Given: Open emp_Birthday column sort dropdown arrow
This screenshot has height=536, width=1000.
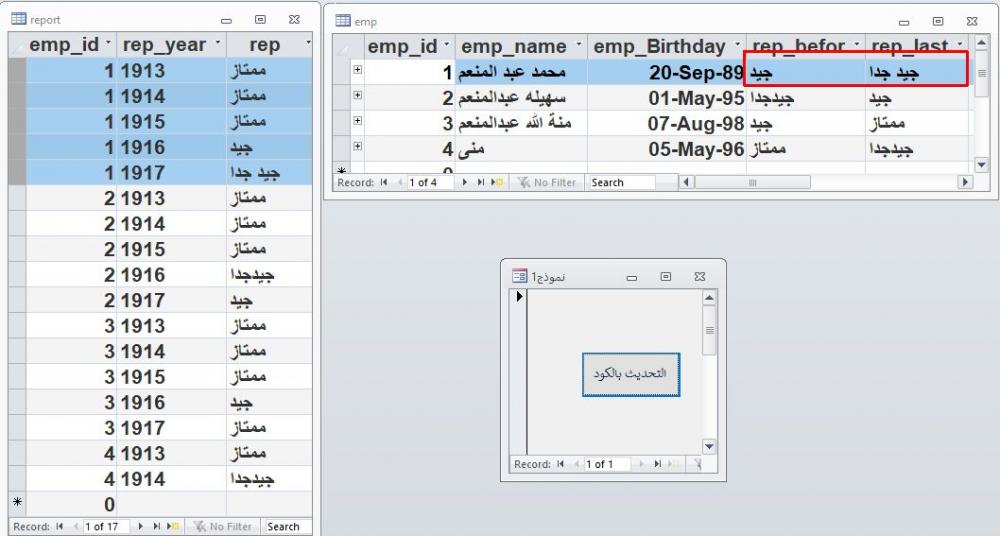Looking at the screenshot, I should point(737,46).
